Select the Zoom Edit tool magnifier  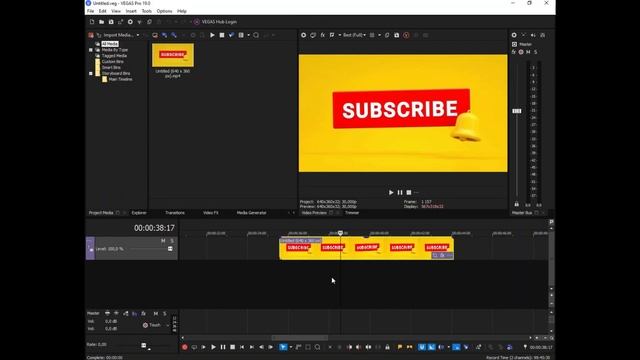pos(318,347)
